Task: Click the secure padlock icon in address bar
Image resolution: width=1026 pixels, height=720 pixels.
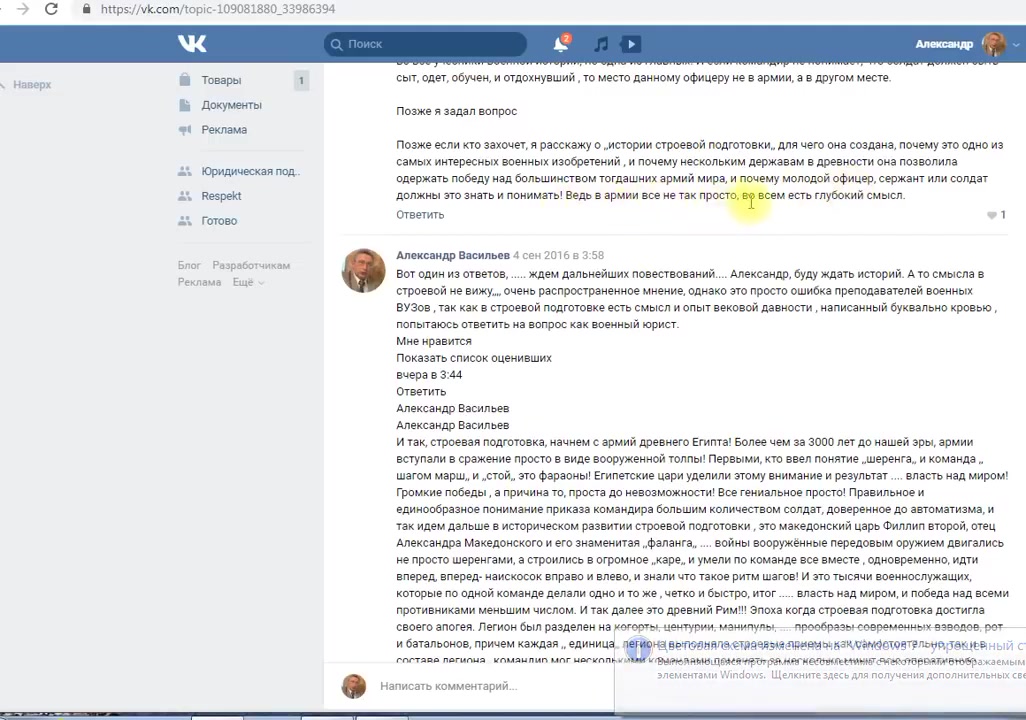Action: coord(86,9)
